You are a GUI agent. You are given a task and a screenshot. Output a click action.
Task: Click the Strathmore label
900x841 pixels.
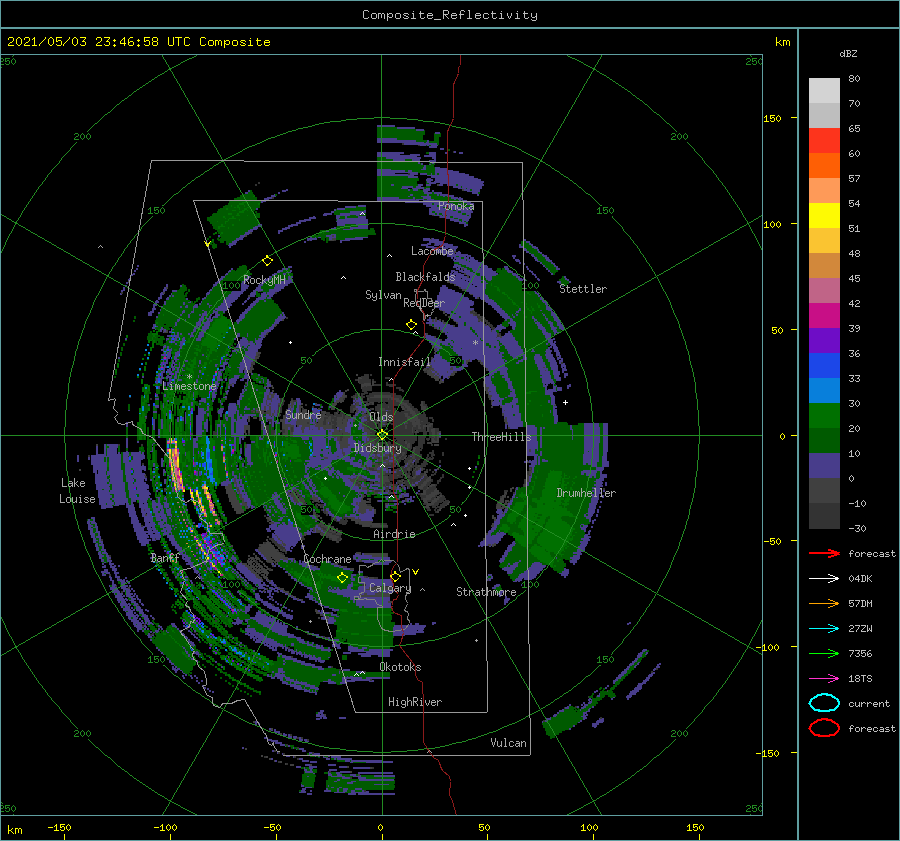tap(486, 592)
